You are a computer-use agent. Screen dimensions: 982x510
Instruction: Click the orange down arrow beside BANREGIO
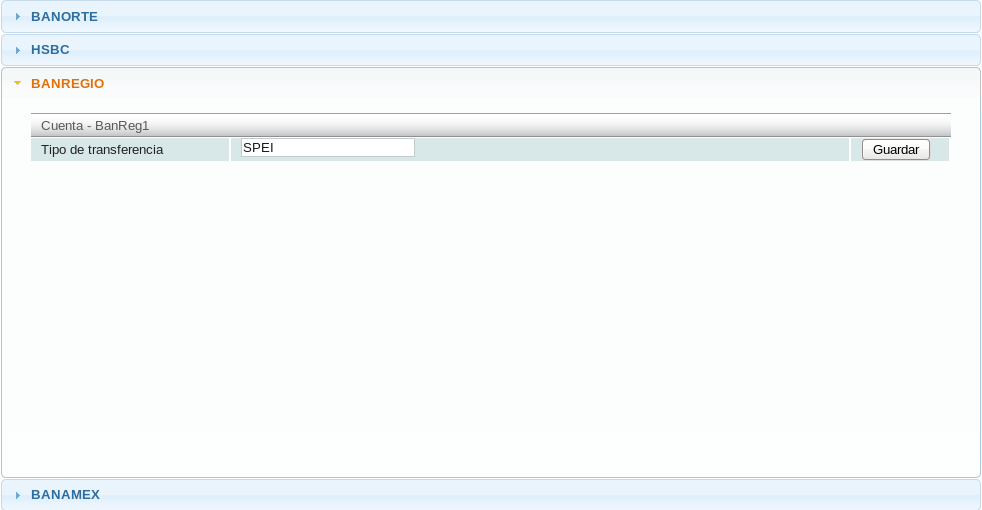pos(17,84)
